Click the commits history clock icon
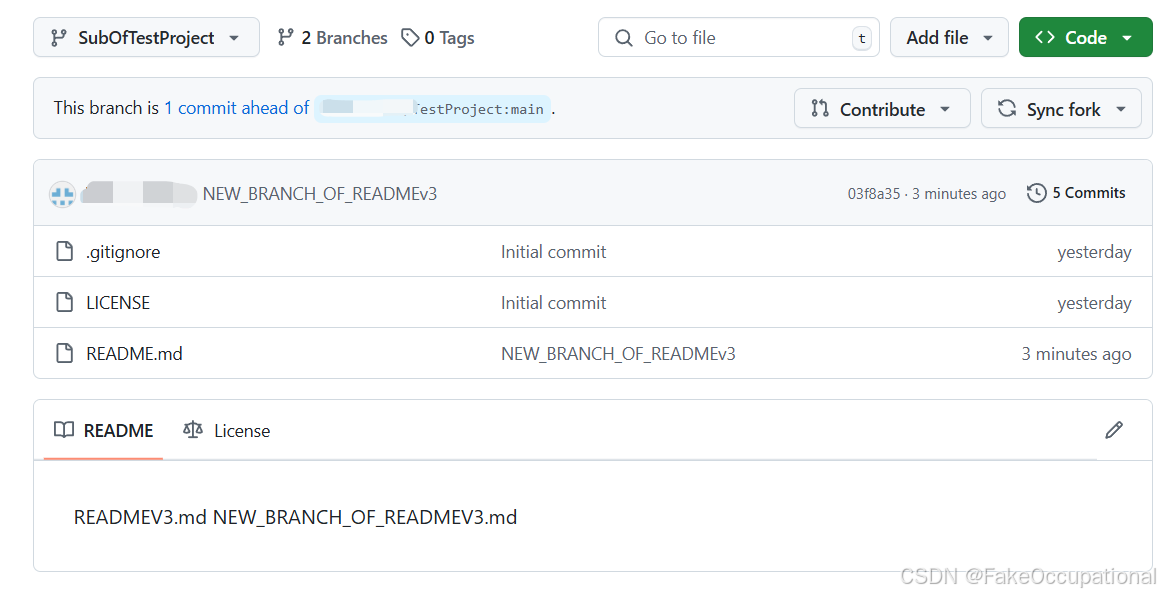This screenshot has width=1161, height=596. [x=1037, y=193]
